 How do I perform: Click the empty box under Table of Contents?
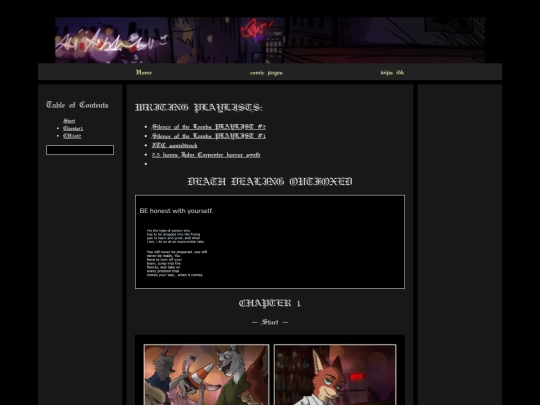point(80,150)
